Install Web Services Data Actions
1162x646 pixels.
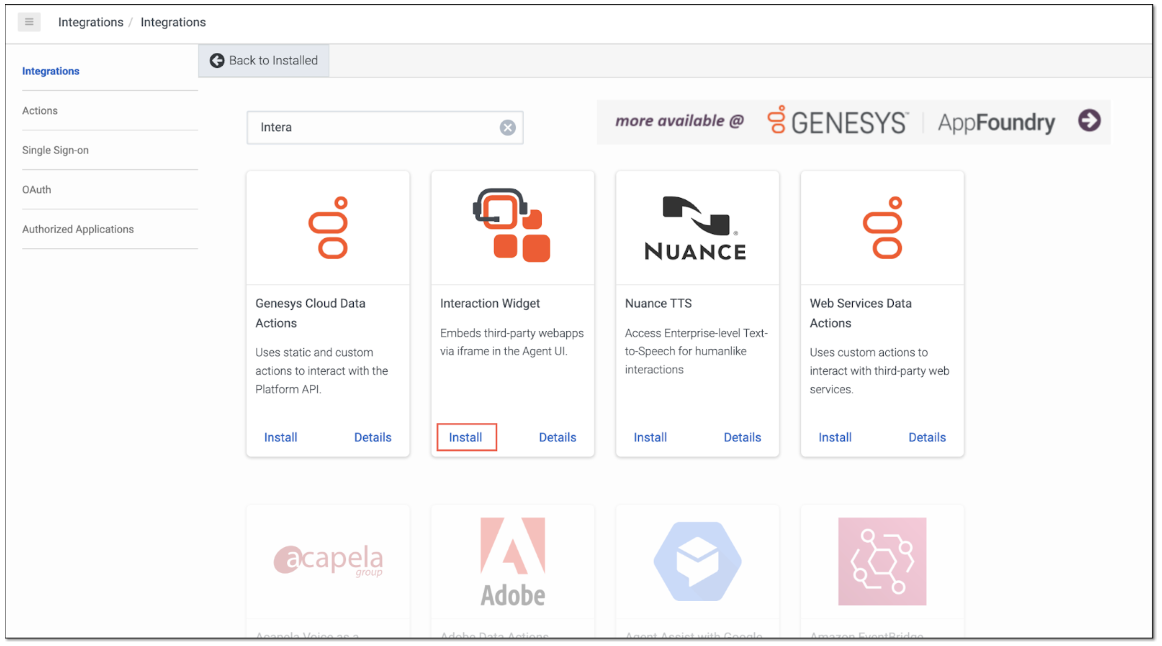835,437
